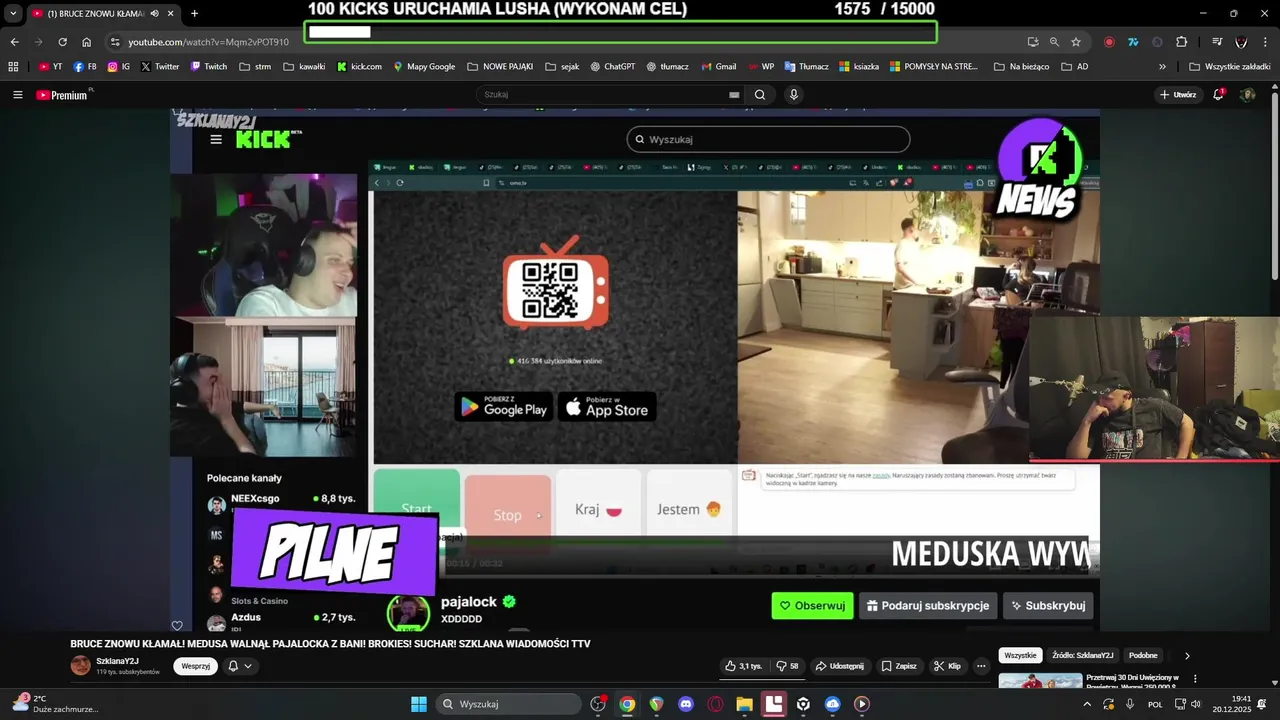
Task: Open the kawałki bookmark folder
Action: pos(304,67)
